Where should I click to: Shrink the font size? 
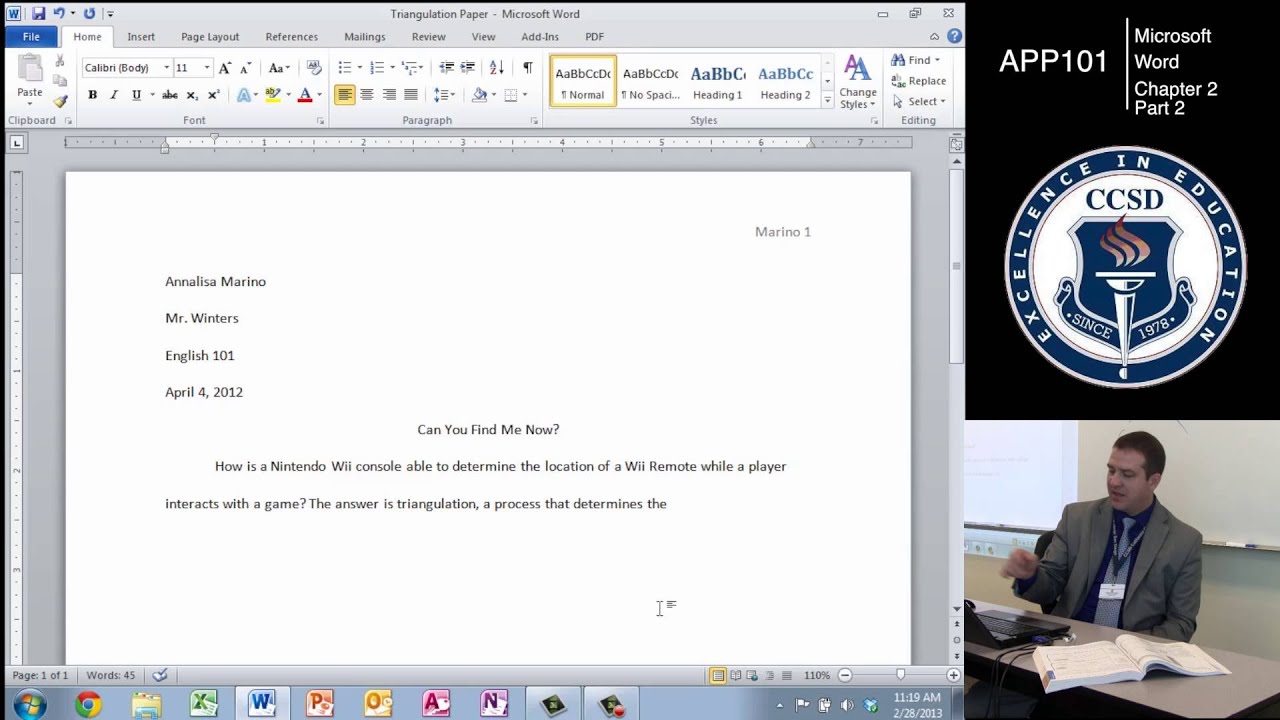click(245, 68)
